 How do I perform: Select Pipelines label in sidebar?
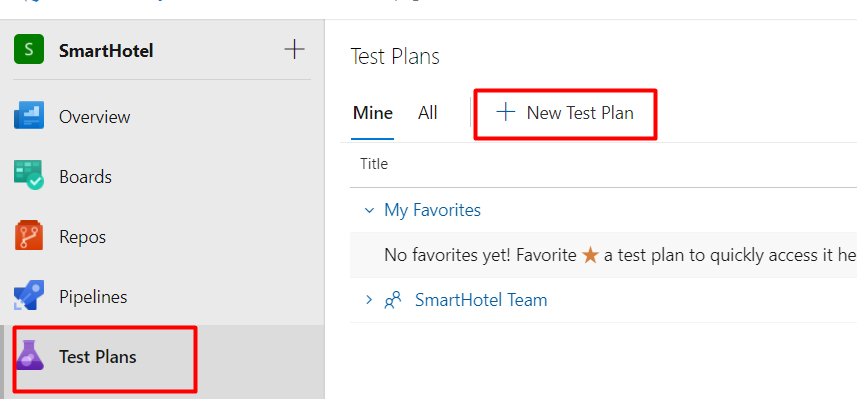click(93, 297)
